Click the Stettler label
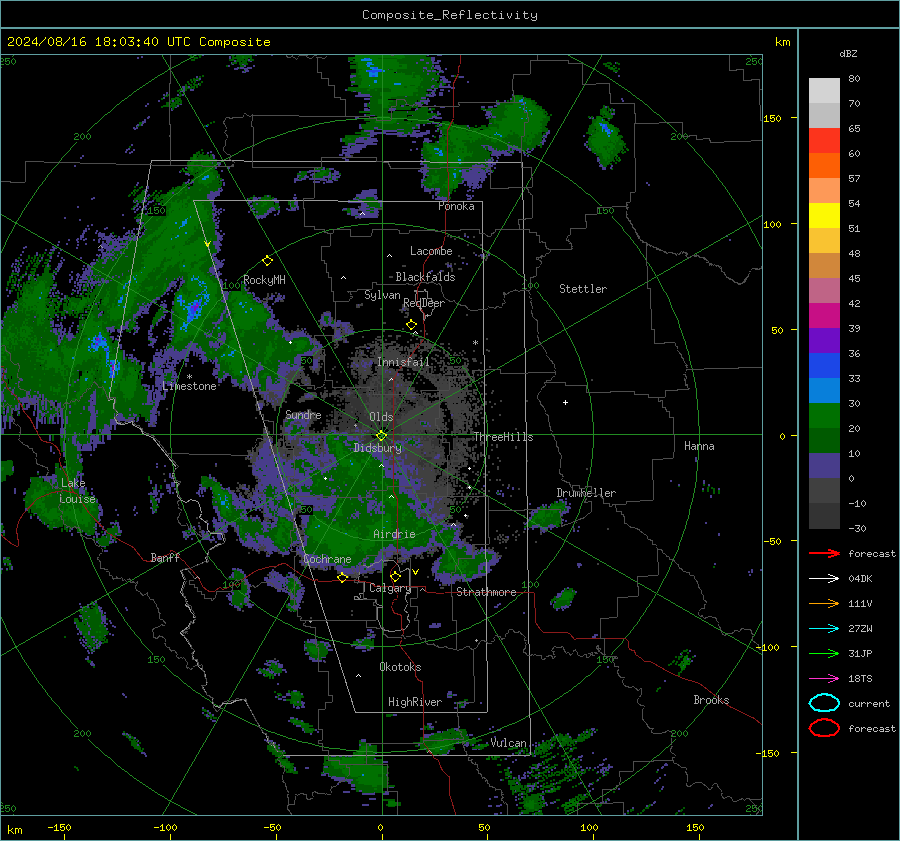Screen dimensions: 900x841 point(583,289)
